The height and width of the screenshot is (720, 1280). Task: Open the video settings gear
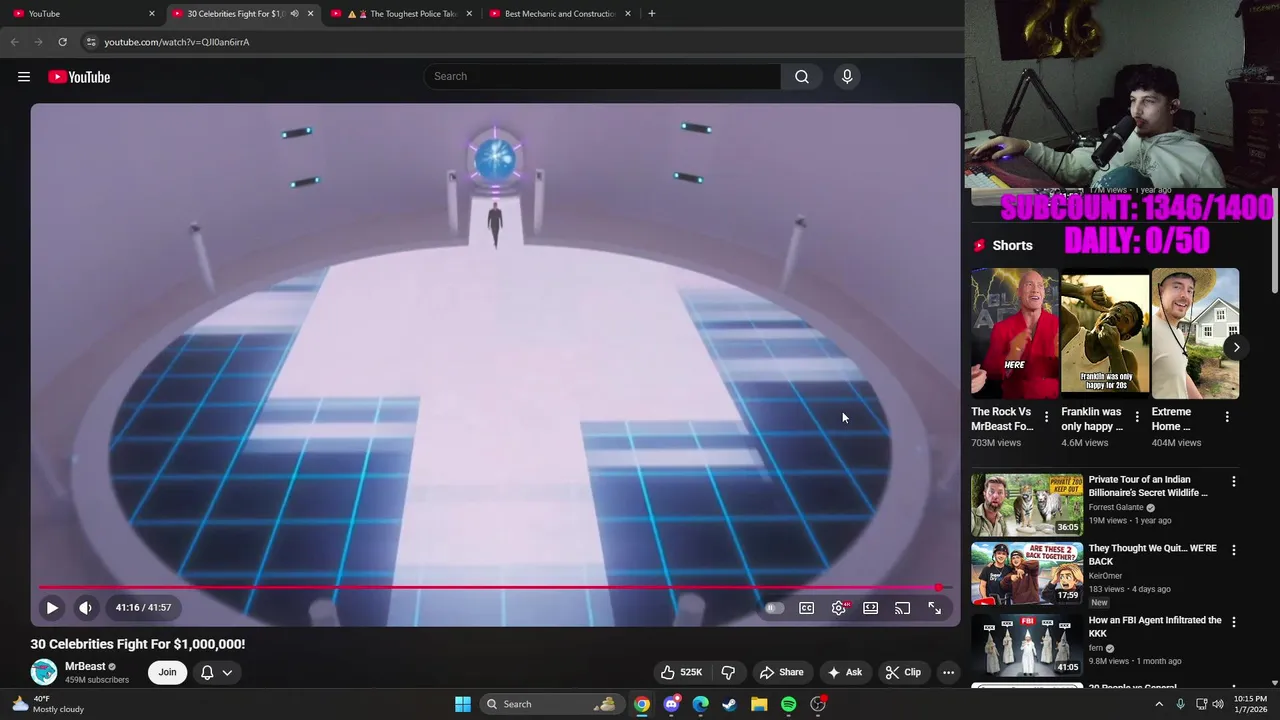839,608
